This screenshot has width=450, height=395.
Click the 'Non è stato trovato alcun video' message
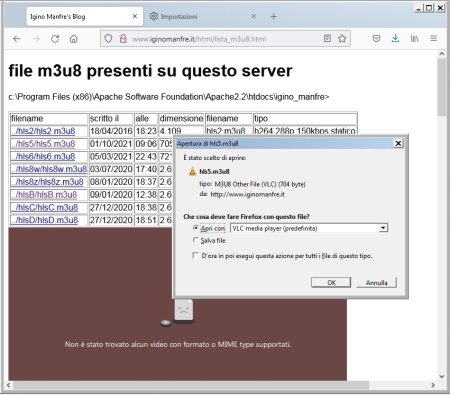click(x=178, y=344)
